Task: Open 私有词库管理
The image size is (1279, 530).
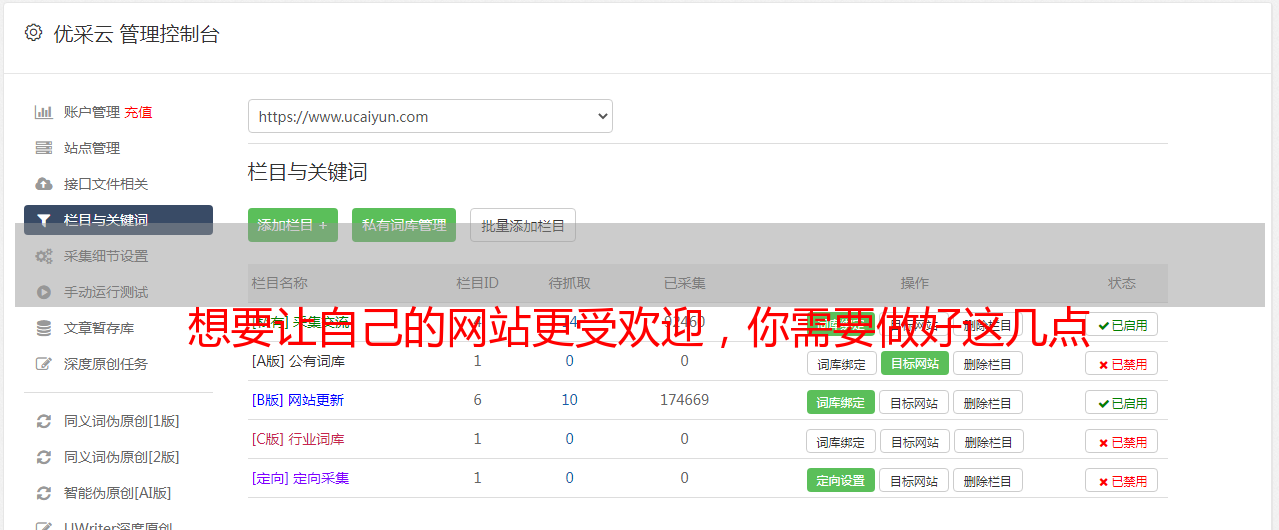Action: point(404,225)
